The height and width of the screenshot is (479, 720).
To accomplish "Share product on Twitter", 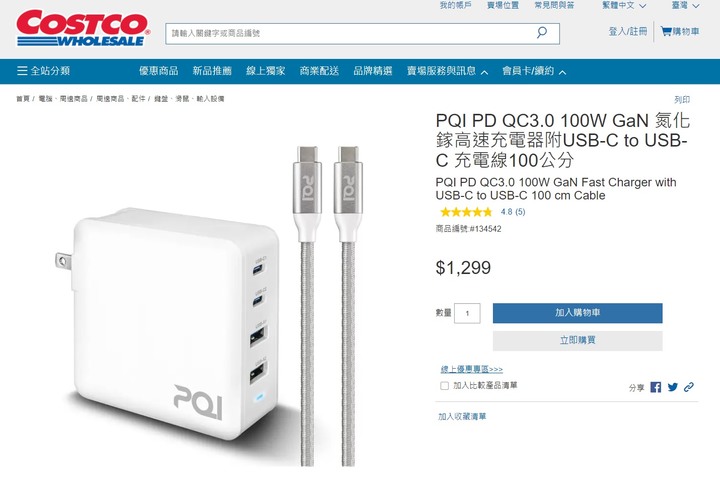I will [673, 387].
